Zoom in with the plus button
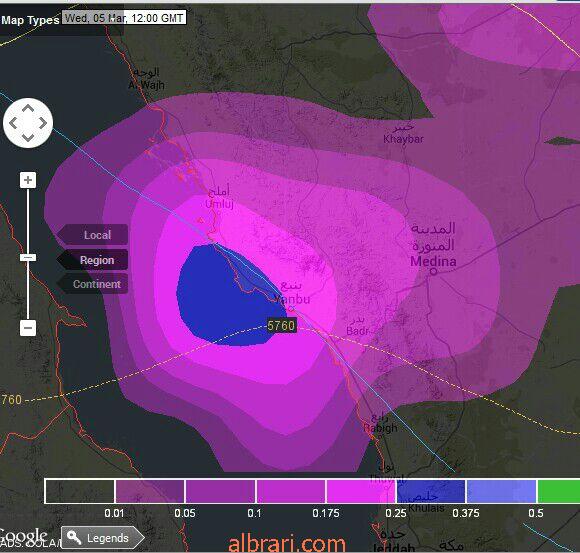This screenshot has width=580, height=553. pos(28,180)
